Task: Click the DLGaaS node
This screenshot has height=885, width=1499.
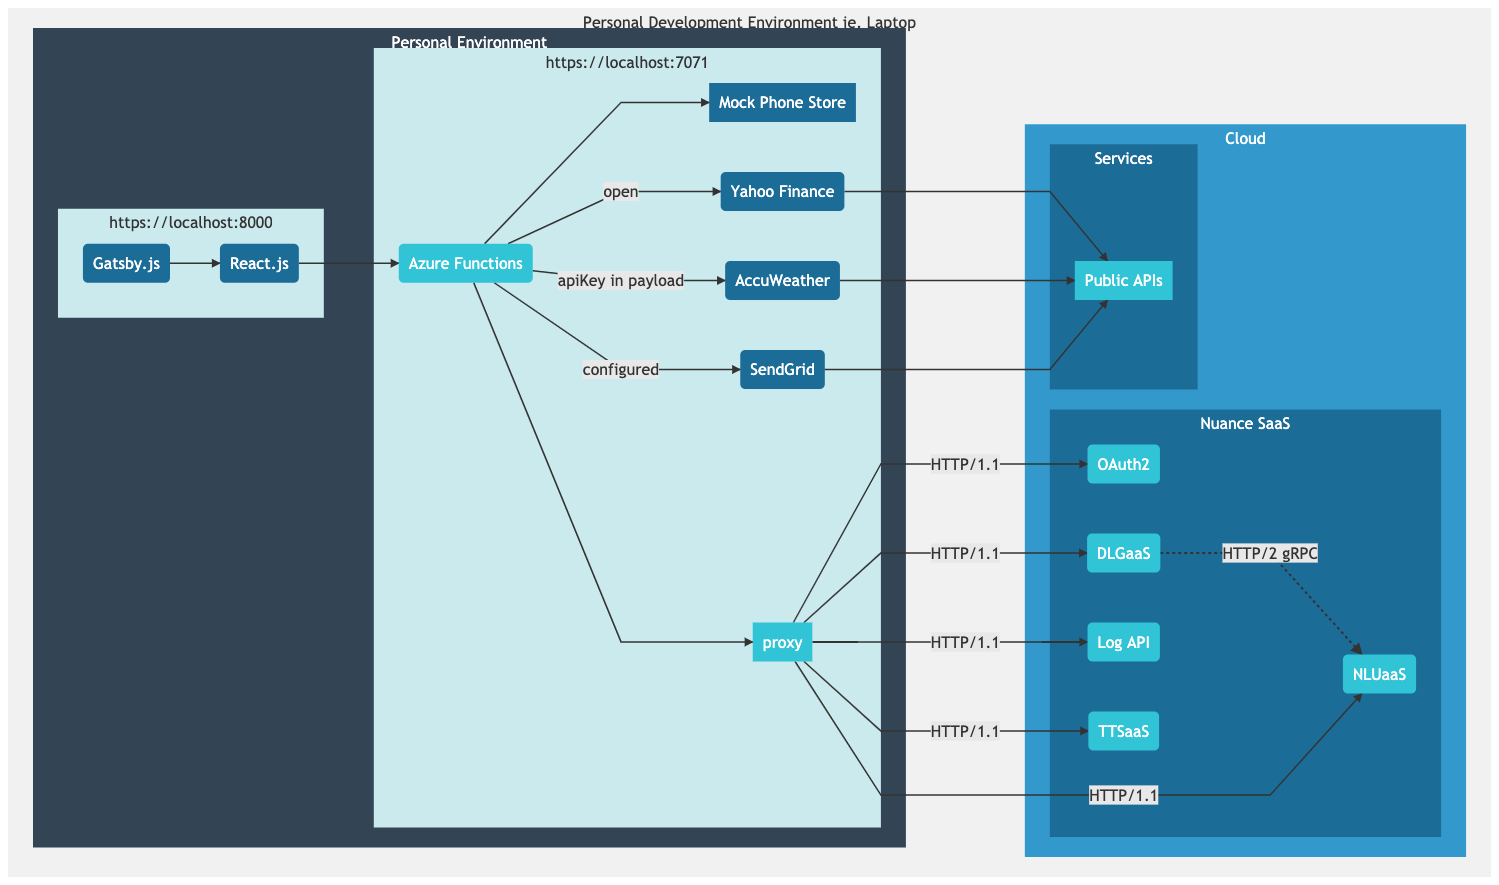Action: tap(1123, 554)
